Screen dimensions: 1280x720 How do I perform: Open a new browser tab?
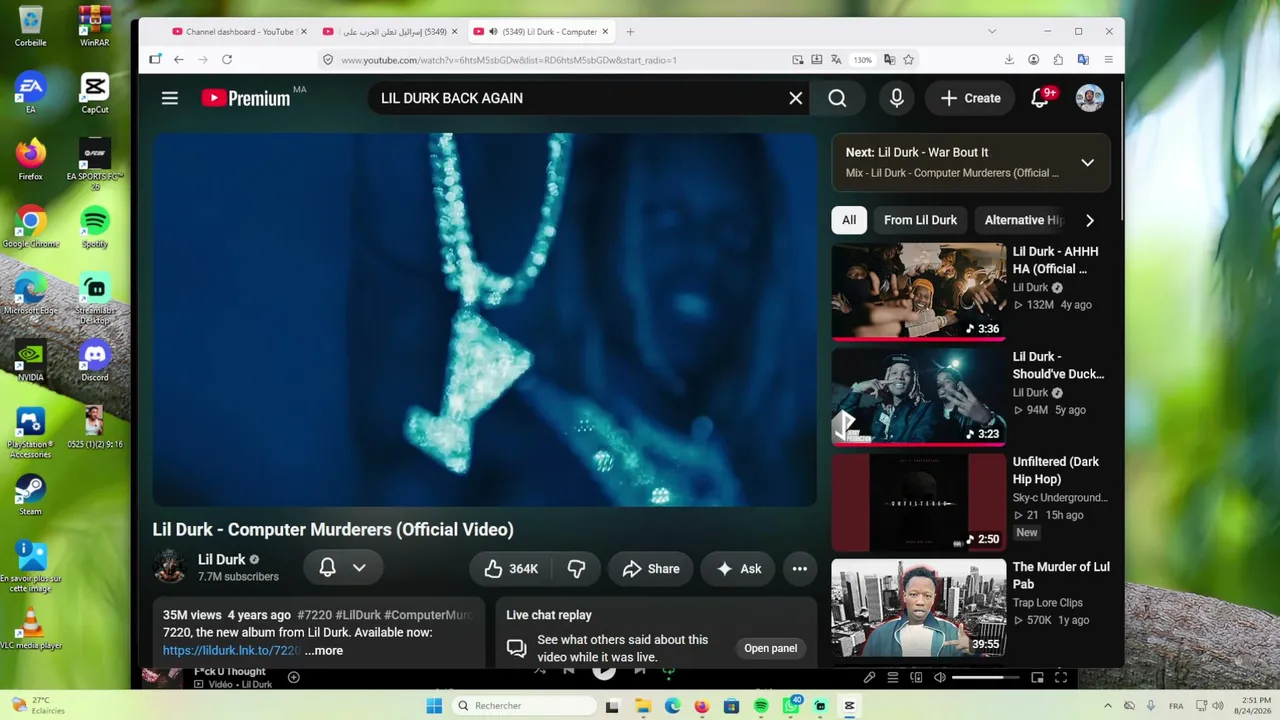(630, 32)
